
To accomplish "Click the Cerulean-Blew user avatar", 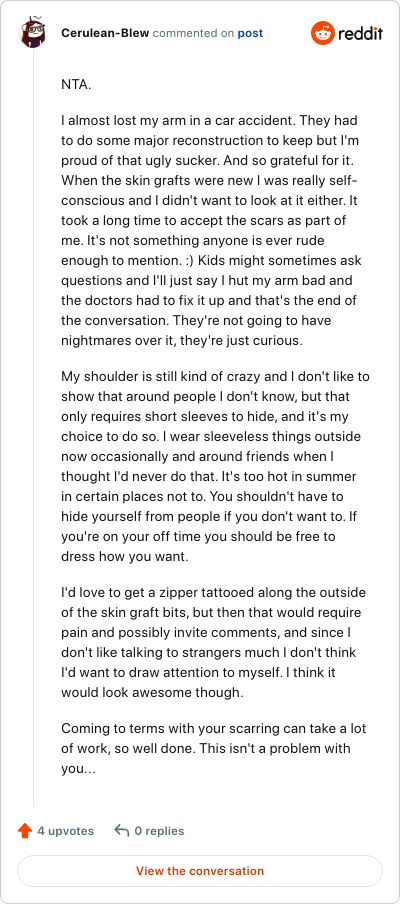I will [x=33, y=33].
